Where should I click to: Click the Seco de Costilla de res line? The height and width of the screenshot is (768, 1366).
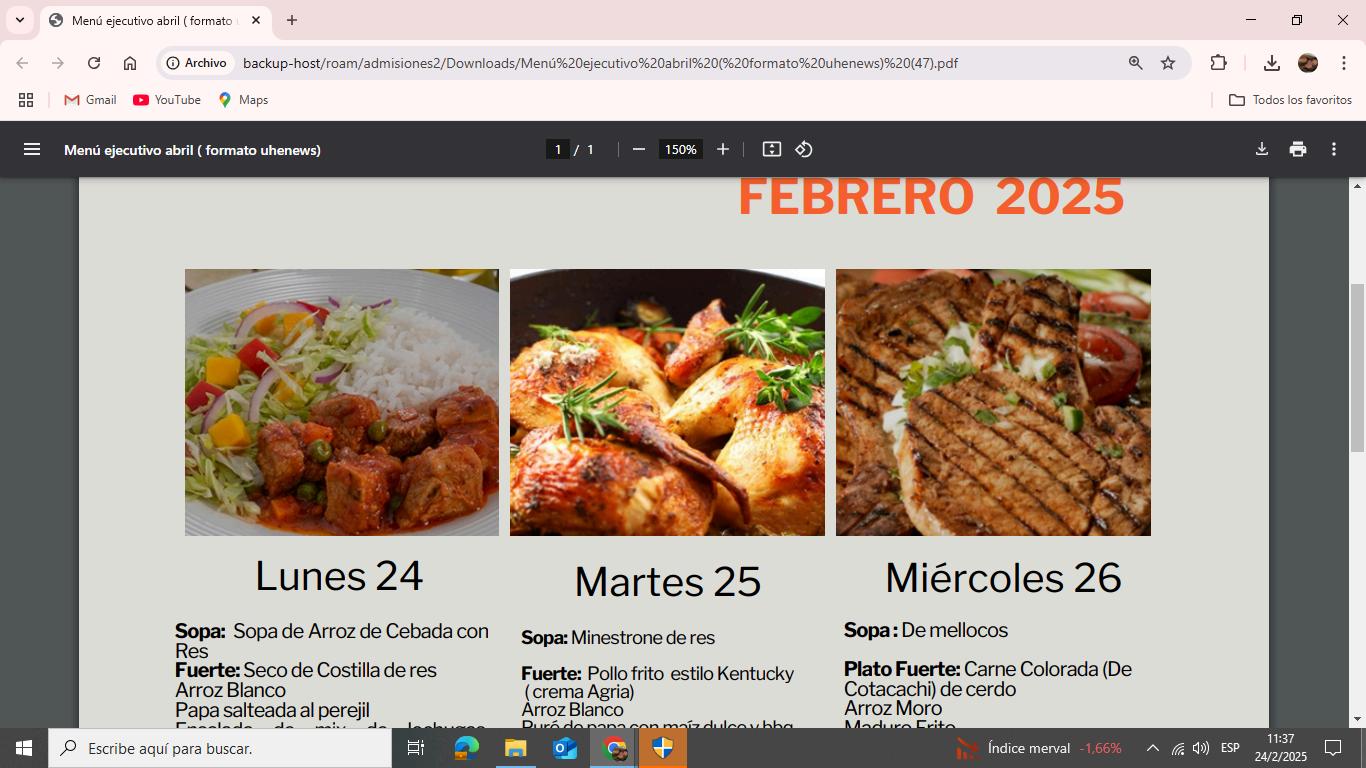[x=306, y=670]
